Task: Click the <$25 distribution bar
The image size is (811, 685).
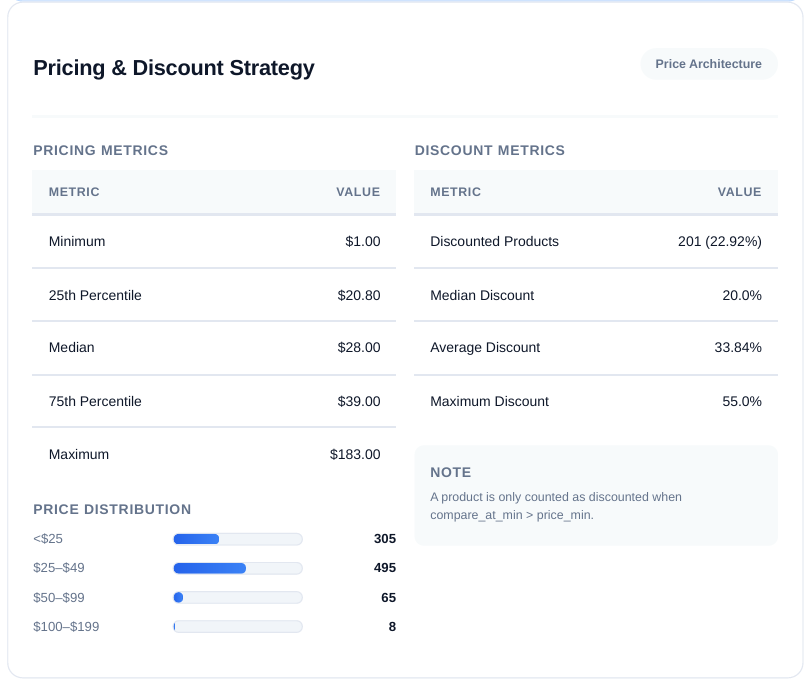Action: [237, 539]
